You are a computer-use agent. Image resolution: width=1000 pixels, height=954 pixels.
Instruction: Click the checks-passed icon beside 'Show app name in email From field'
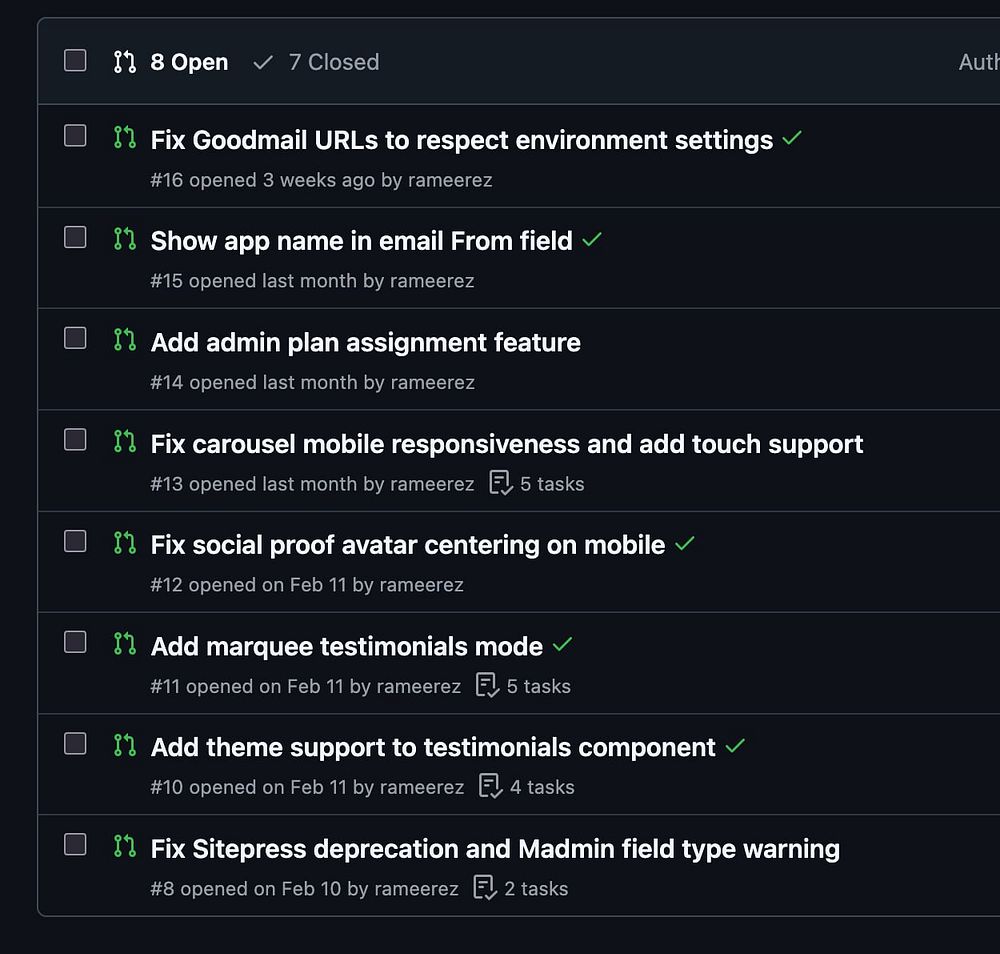(592, 240)
